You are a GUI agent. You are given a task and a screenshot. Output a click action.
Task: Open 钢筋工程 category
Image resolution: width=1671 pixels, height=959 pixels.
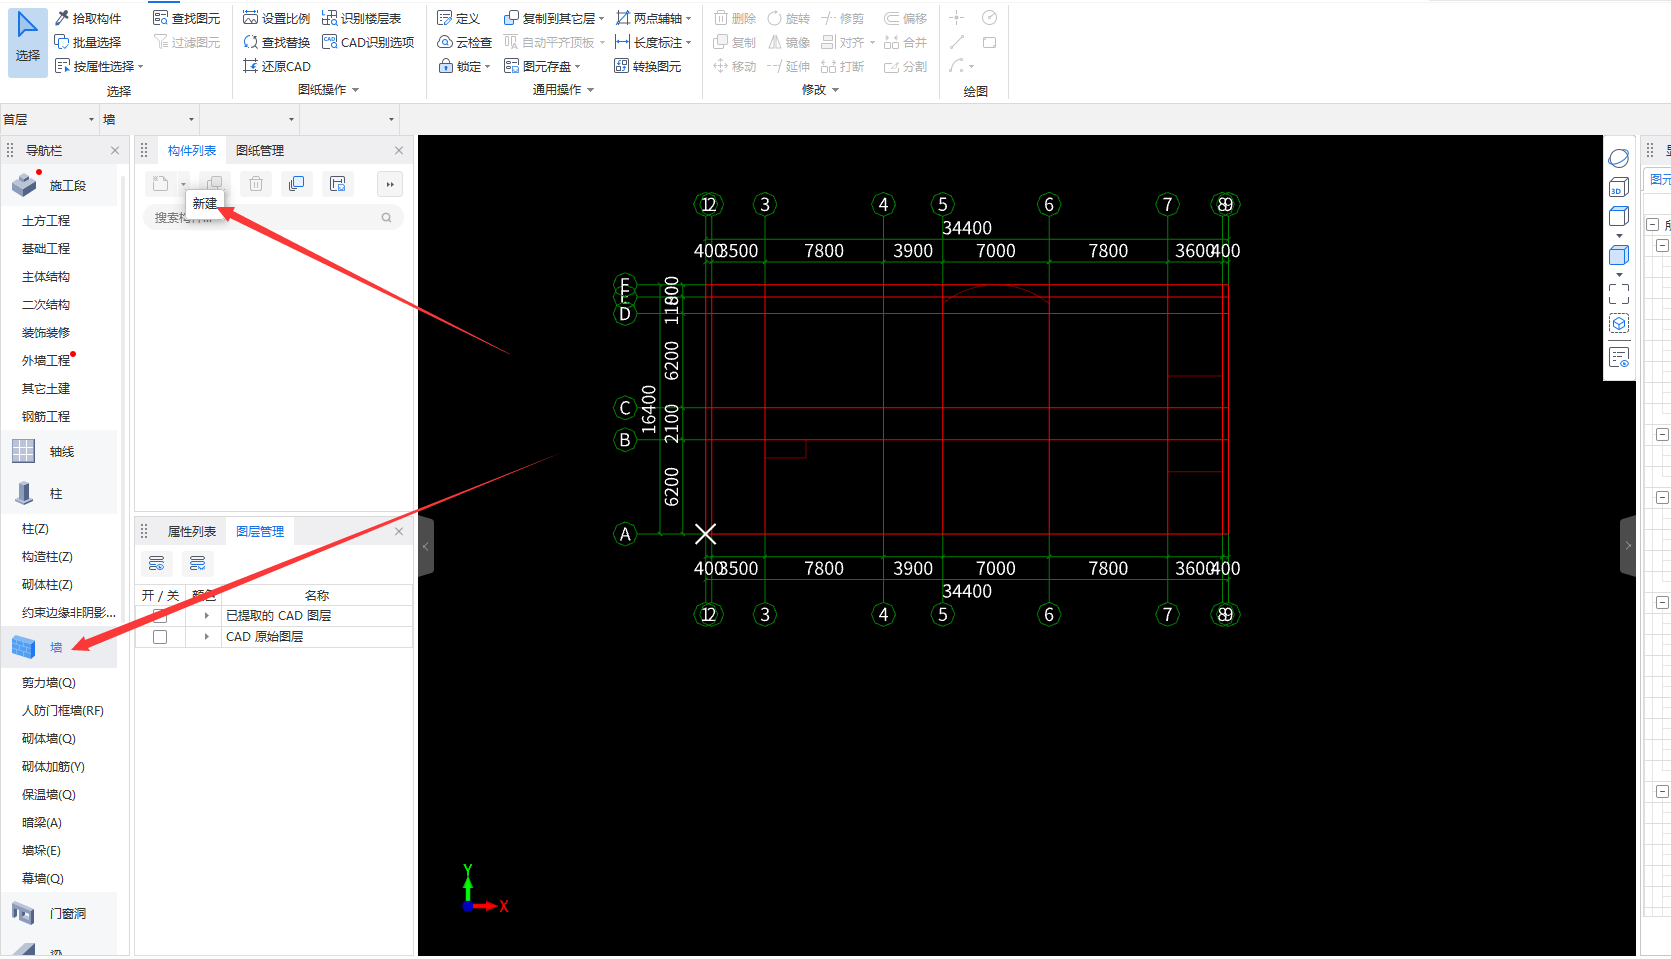click(x=46, y=417)
